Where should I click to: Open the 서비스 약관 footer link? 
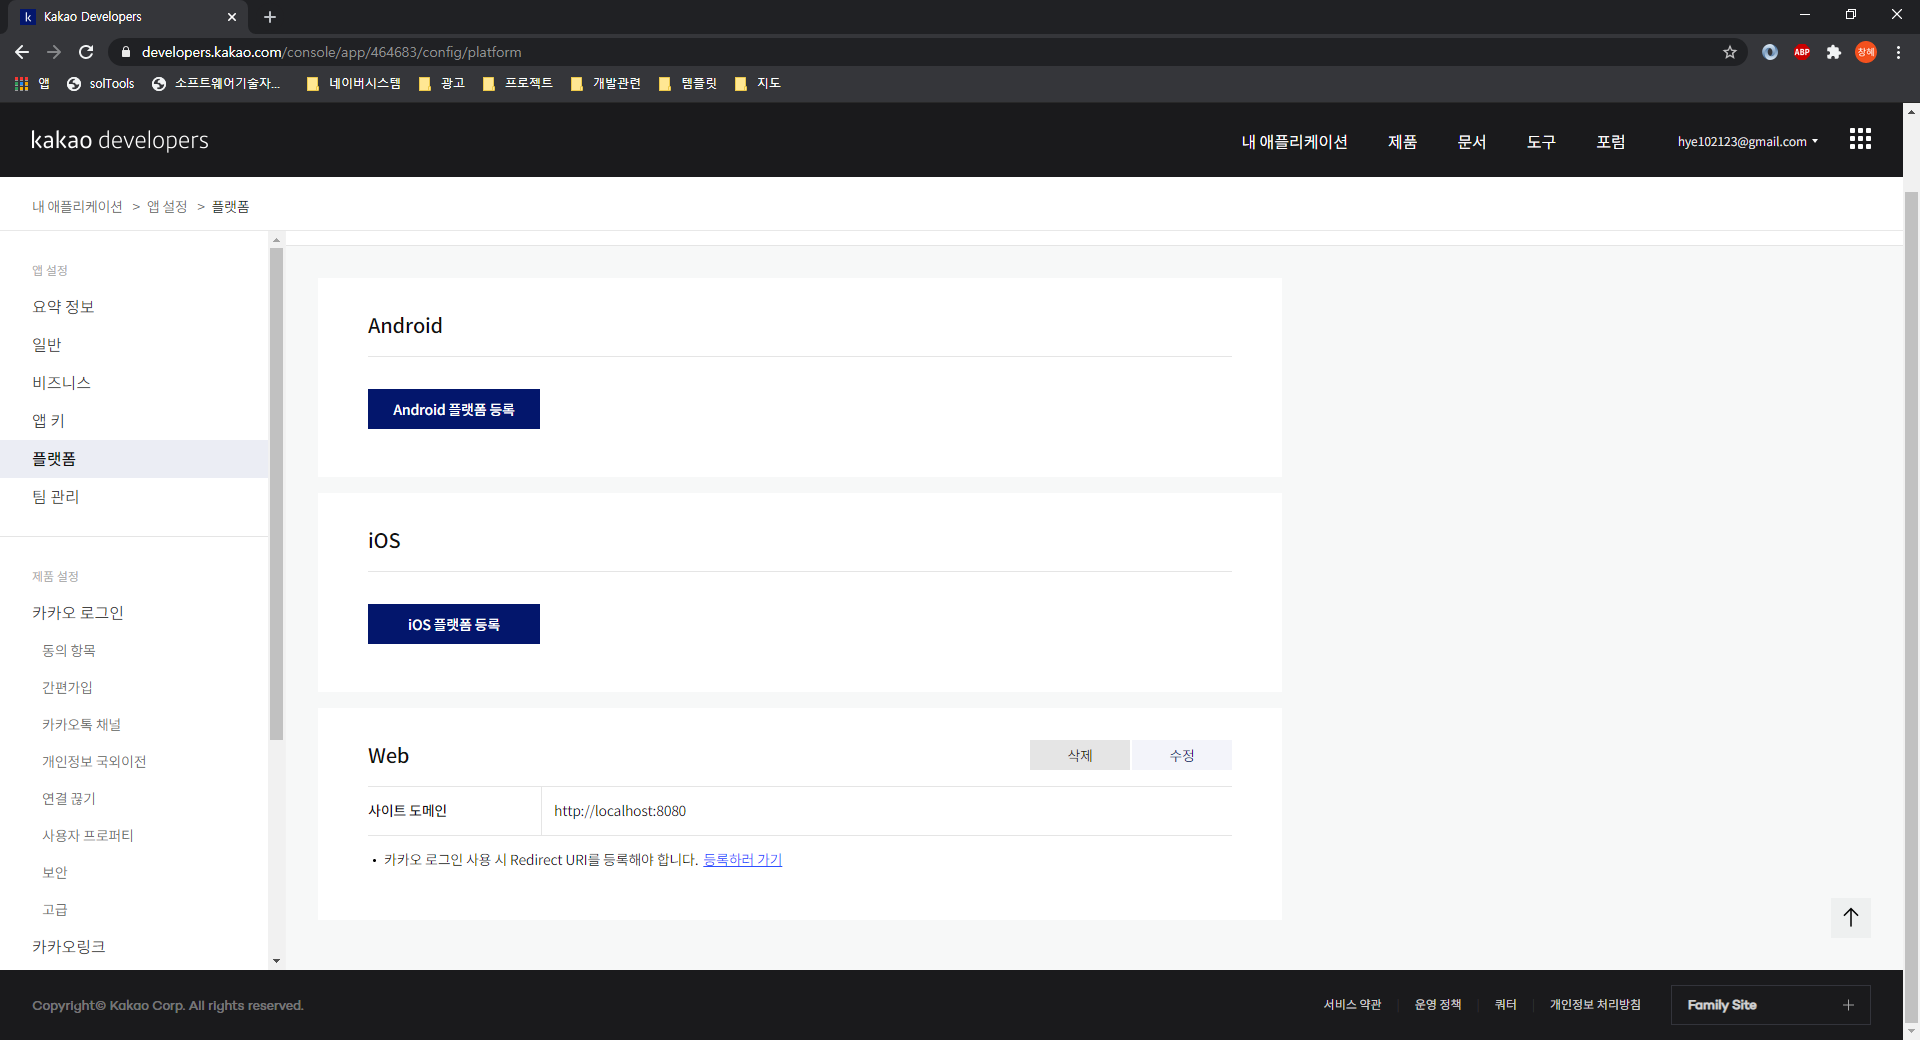pos(1352,1005)
